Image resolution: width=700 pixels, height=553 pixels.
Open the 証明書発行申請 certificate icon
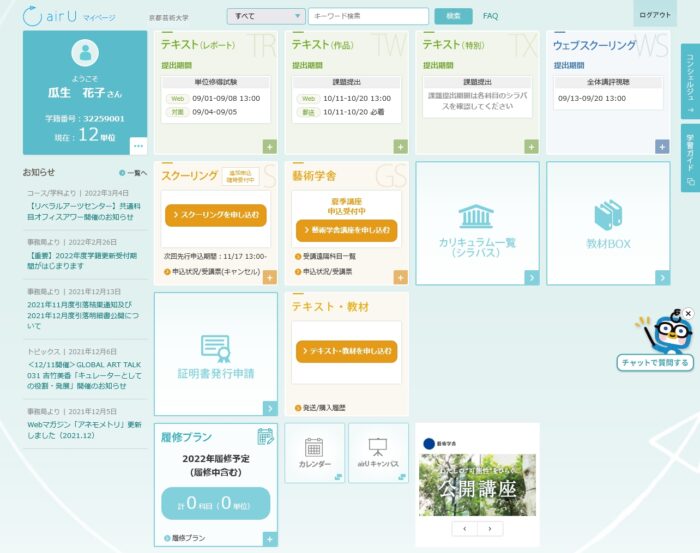pos(215,347)
